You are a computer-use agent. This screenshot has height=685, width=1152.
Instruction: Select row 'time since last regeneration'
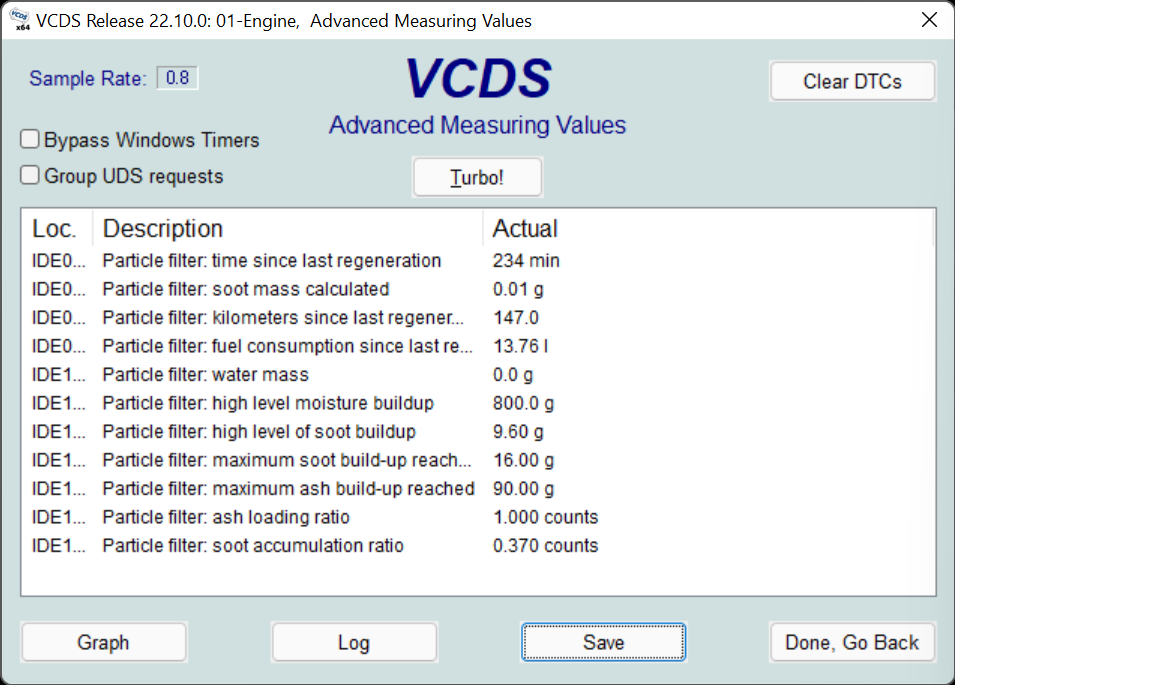click(478, 261)
